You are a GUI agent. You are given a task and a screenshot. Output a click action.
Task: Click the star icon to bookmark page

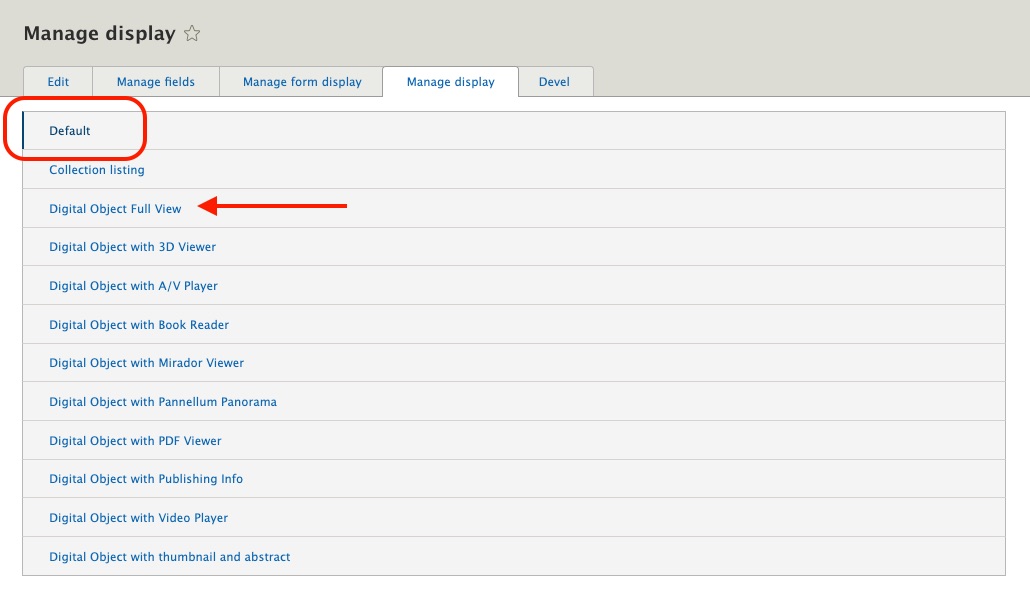[192, 34]
